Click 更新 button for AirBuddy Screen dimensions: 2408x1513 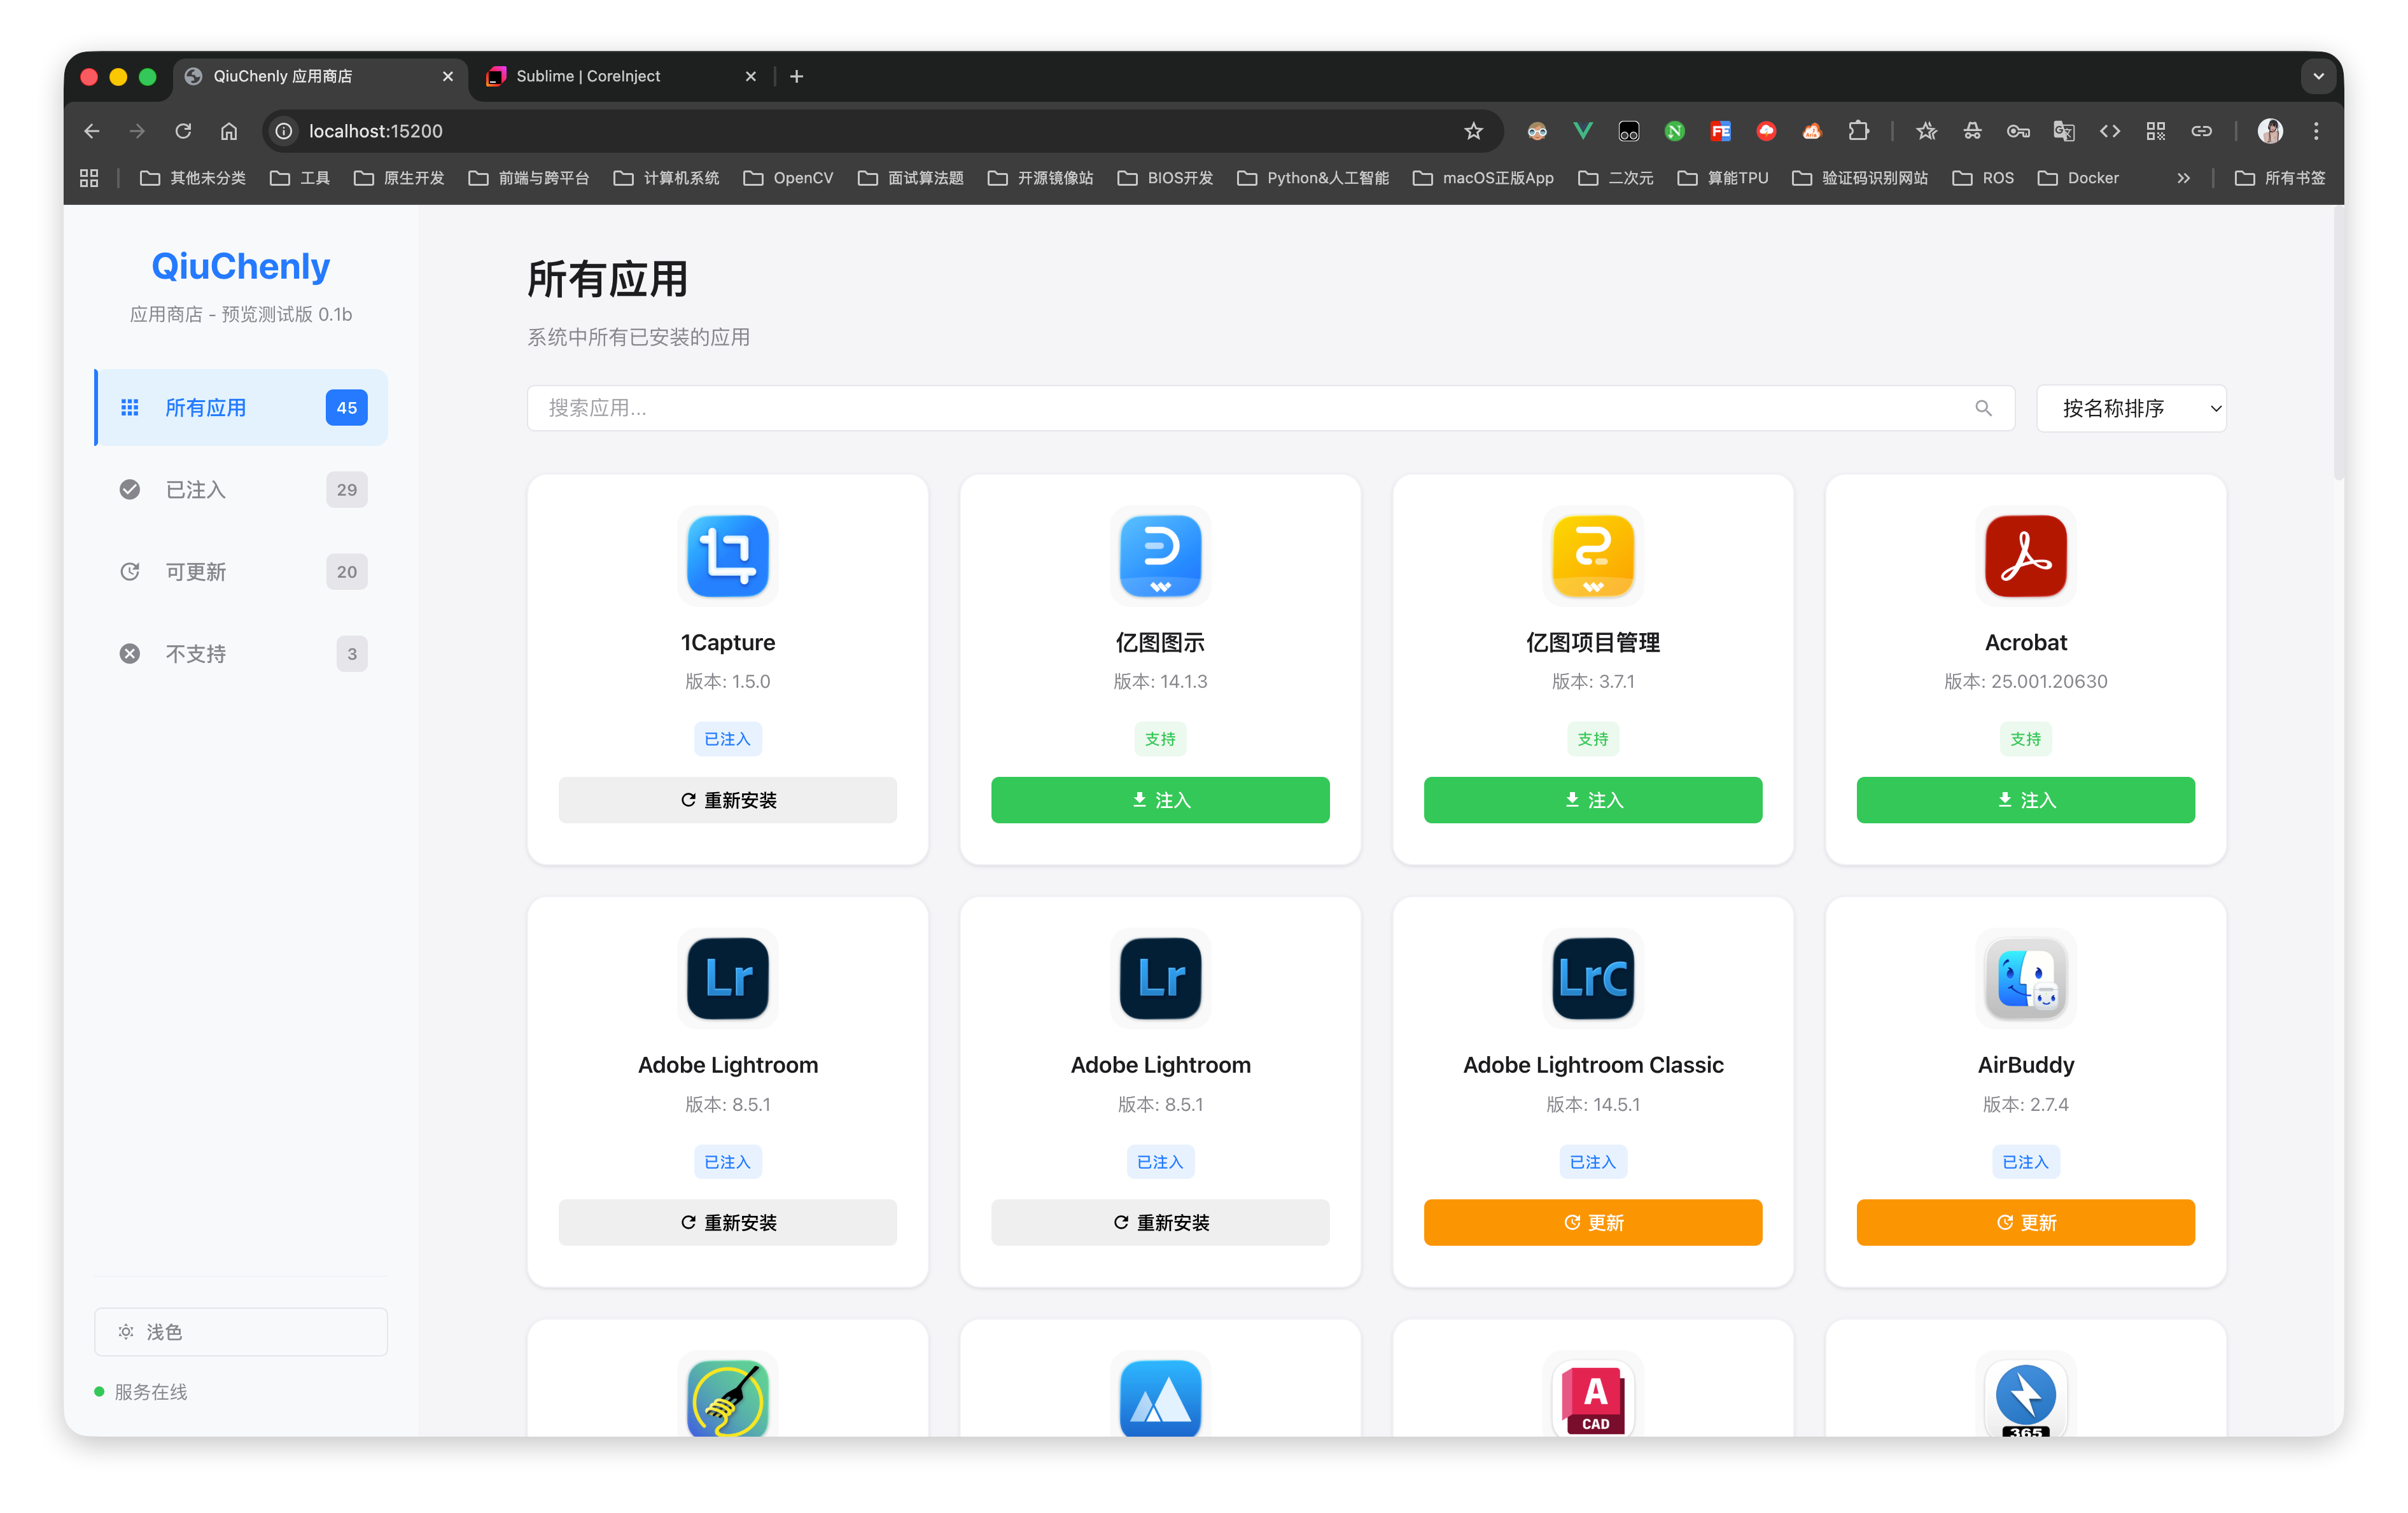[2025, 1222]
